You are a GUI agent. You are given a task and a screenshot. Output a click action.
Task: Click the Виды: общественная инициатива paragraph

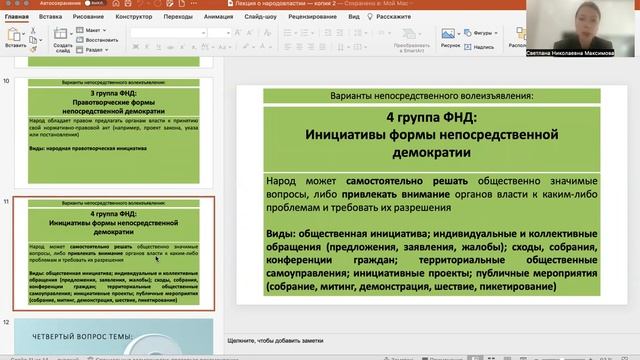coord(431,260)
